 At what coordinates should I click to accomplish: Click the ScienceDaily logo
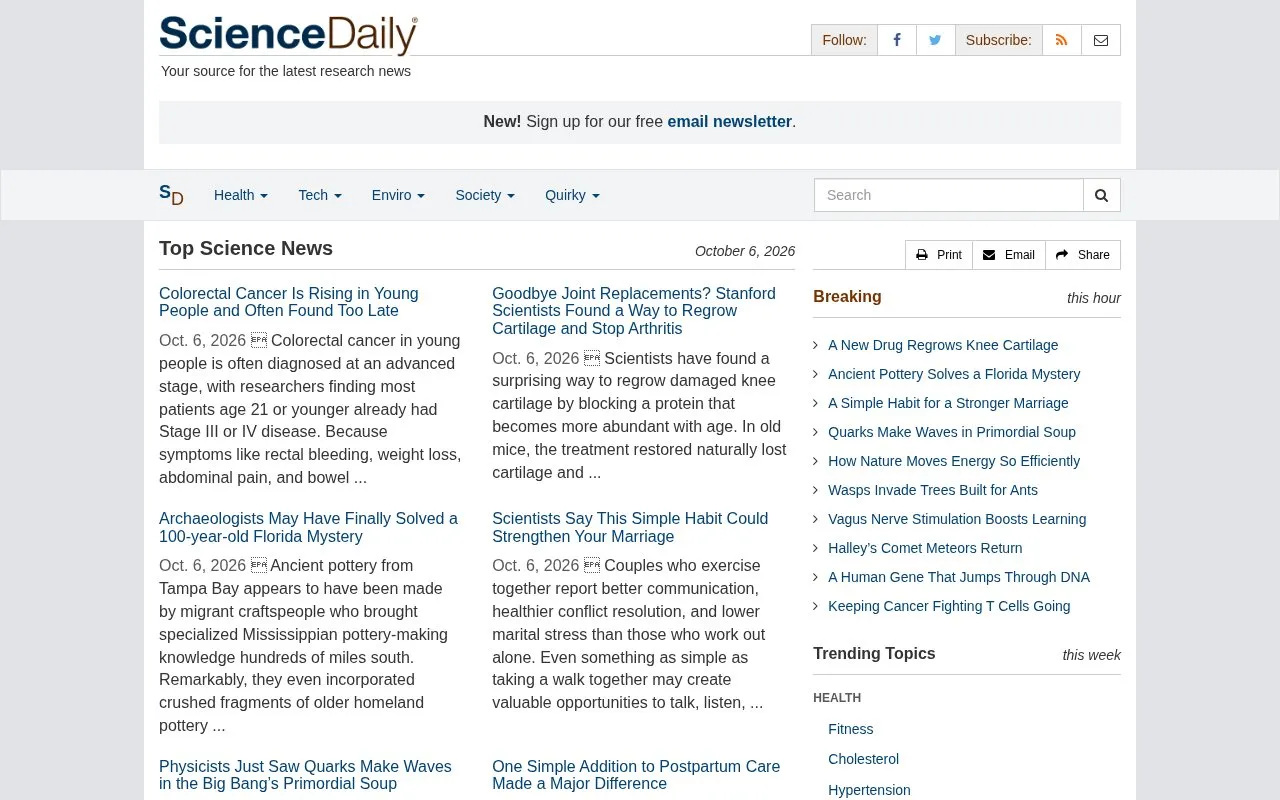pyautogui.click(x=288, y=34)
